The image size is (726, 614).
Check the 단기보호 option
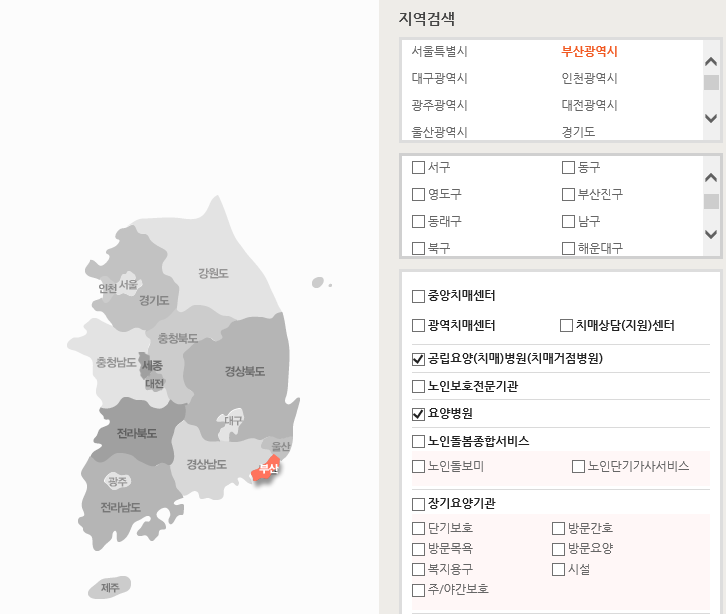coord(418,528)
